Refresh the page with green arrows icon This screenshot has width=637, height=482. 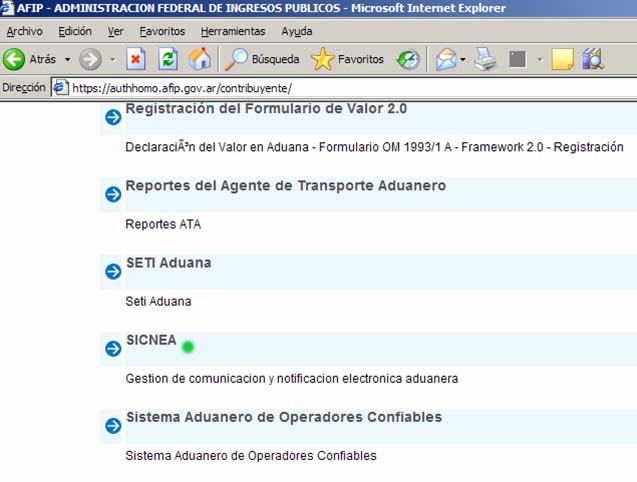[x=168, y=59]
